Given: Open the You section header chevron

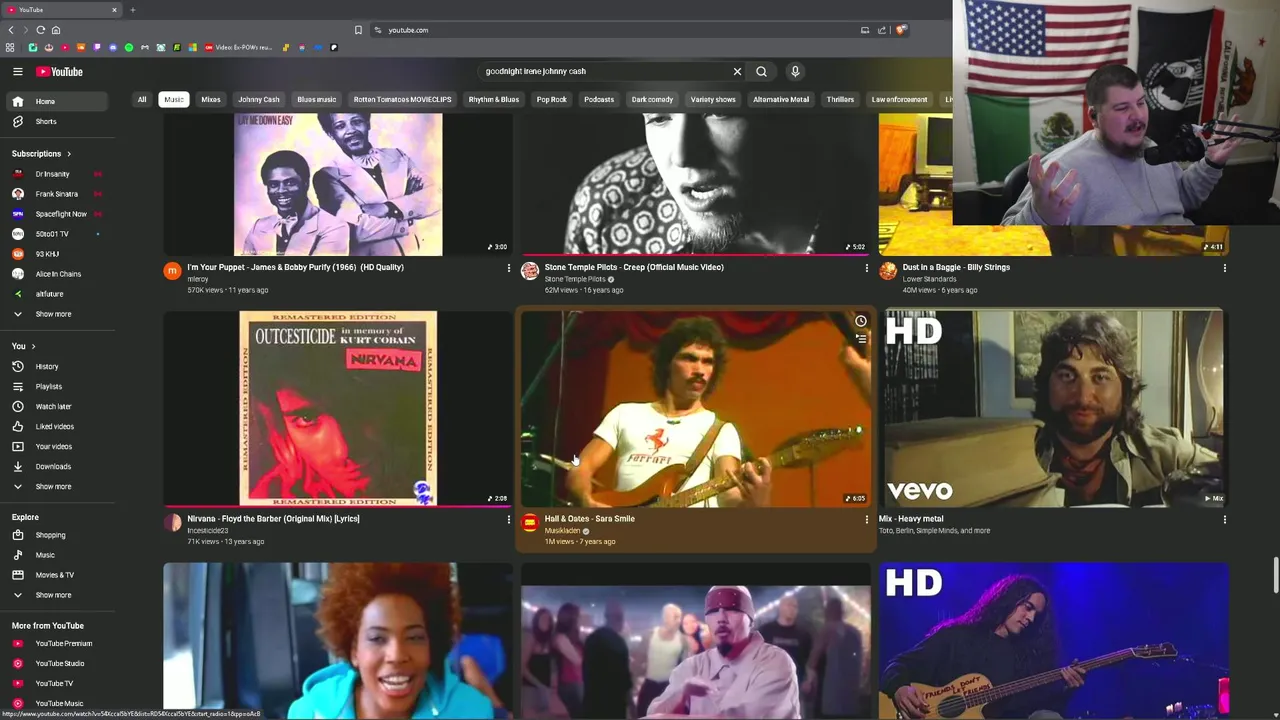Looking at the screenshot, I should tap(33, 346).
